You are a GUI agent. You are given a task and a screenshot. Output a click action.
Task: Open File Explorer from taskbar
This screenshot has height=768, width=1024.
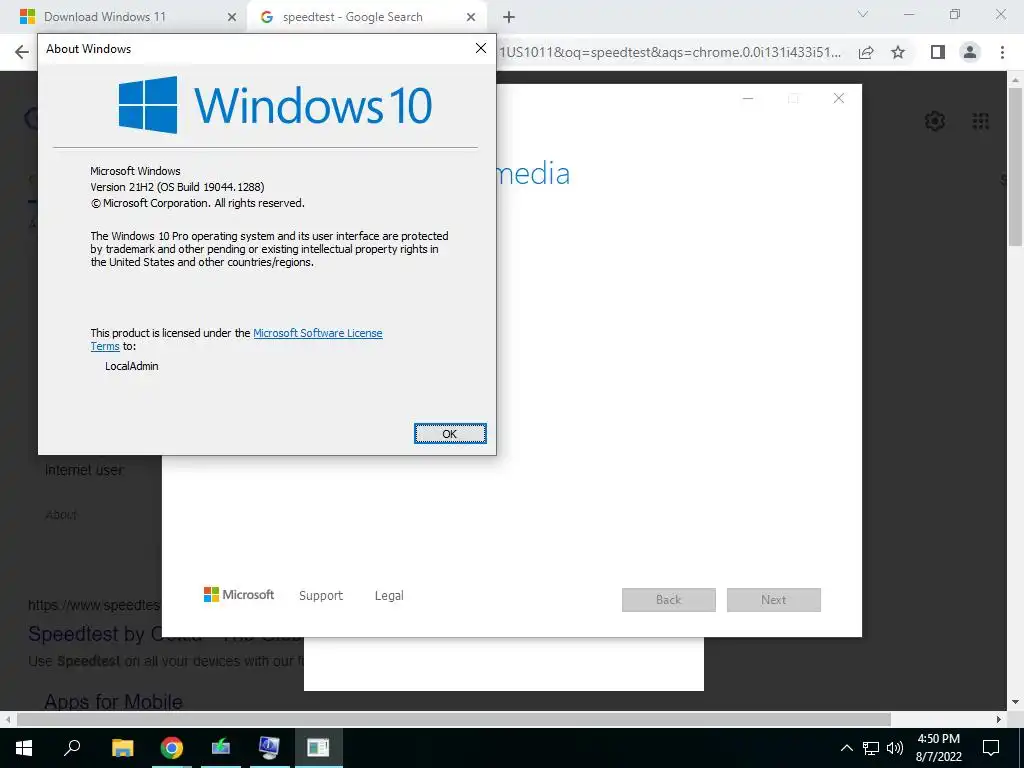(122, 748)
